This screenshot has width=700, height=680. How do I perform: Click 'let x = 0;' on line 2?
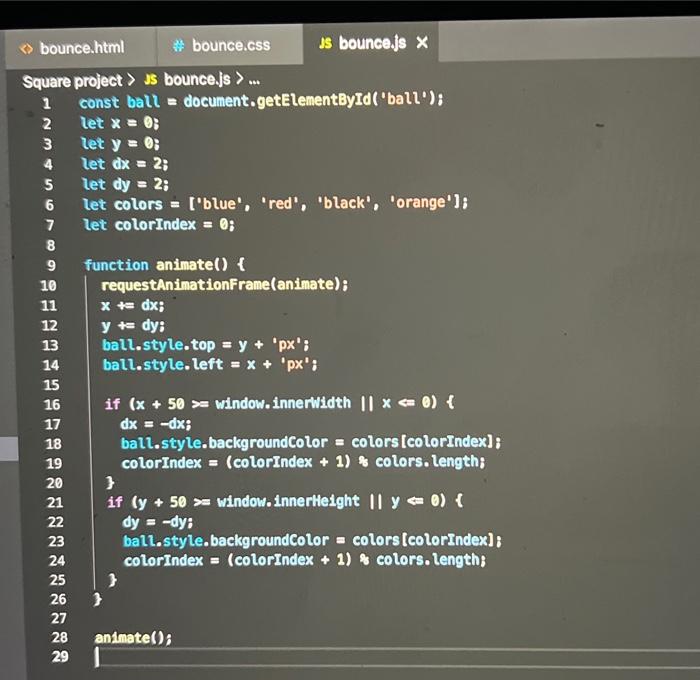tap(120, 123)
